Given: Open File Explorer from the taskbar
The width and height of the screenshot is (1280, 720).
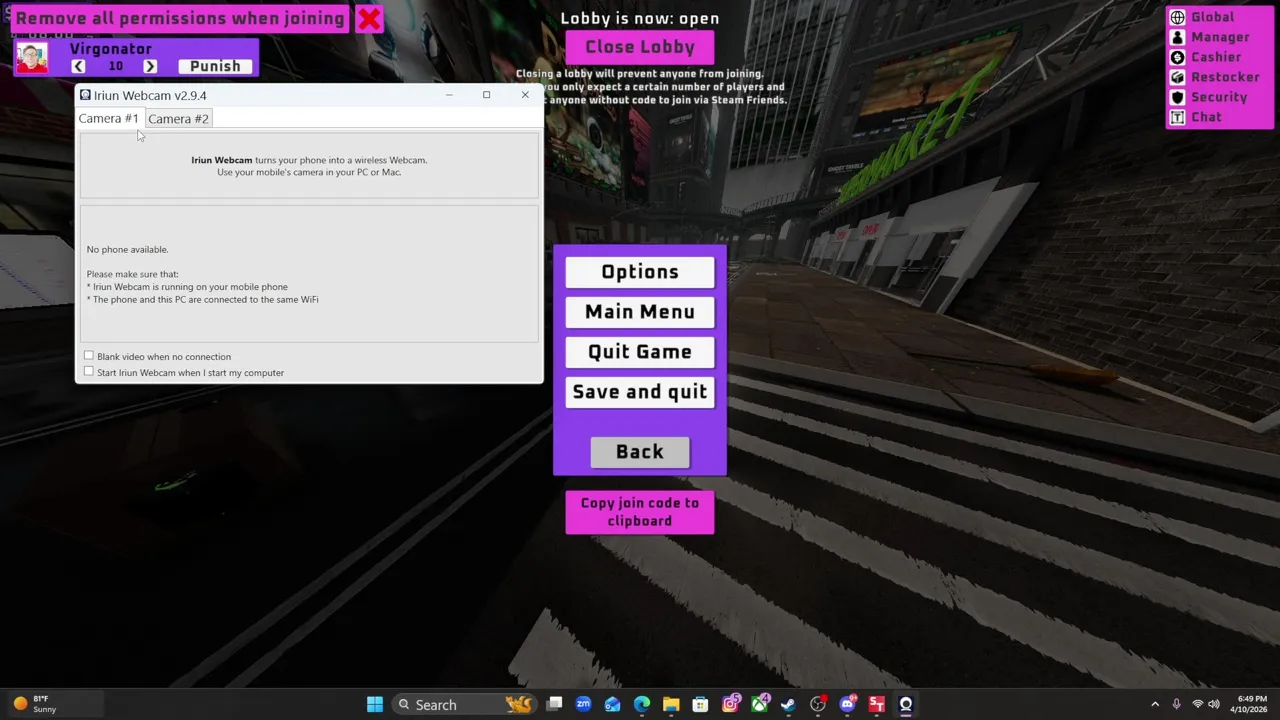Looking at the screenshot, I should [671, 704].
